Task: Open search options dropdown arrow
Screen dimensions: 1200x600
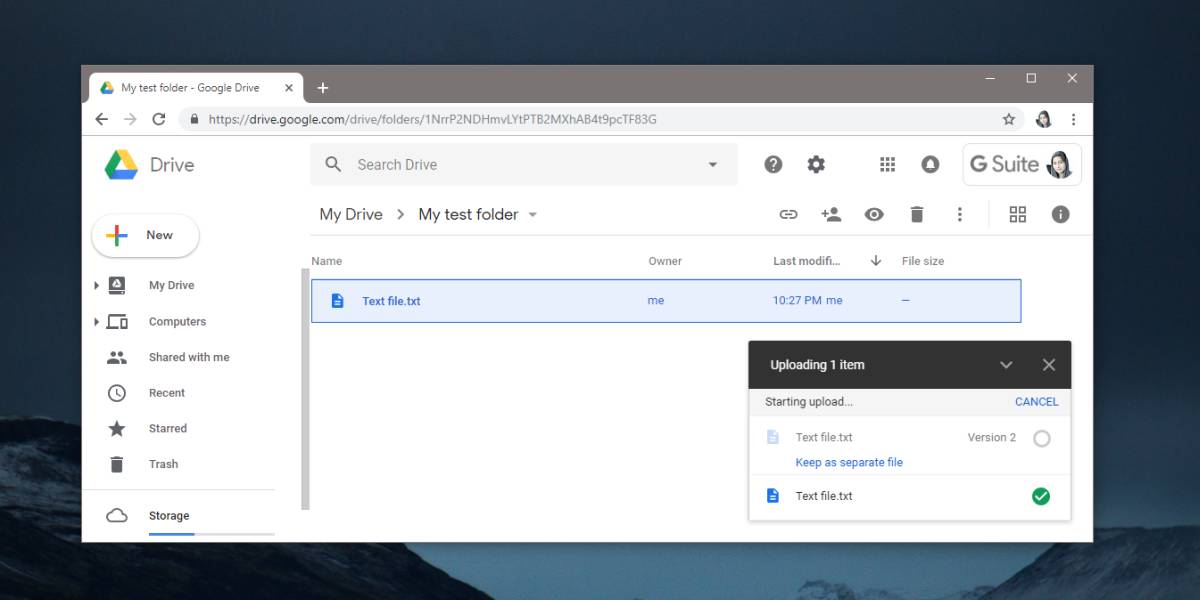Action: point(713,165)
